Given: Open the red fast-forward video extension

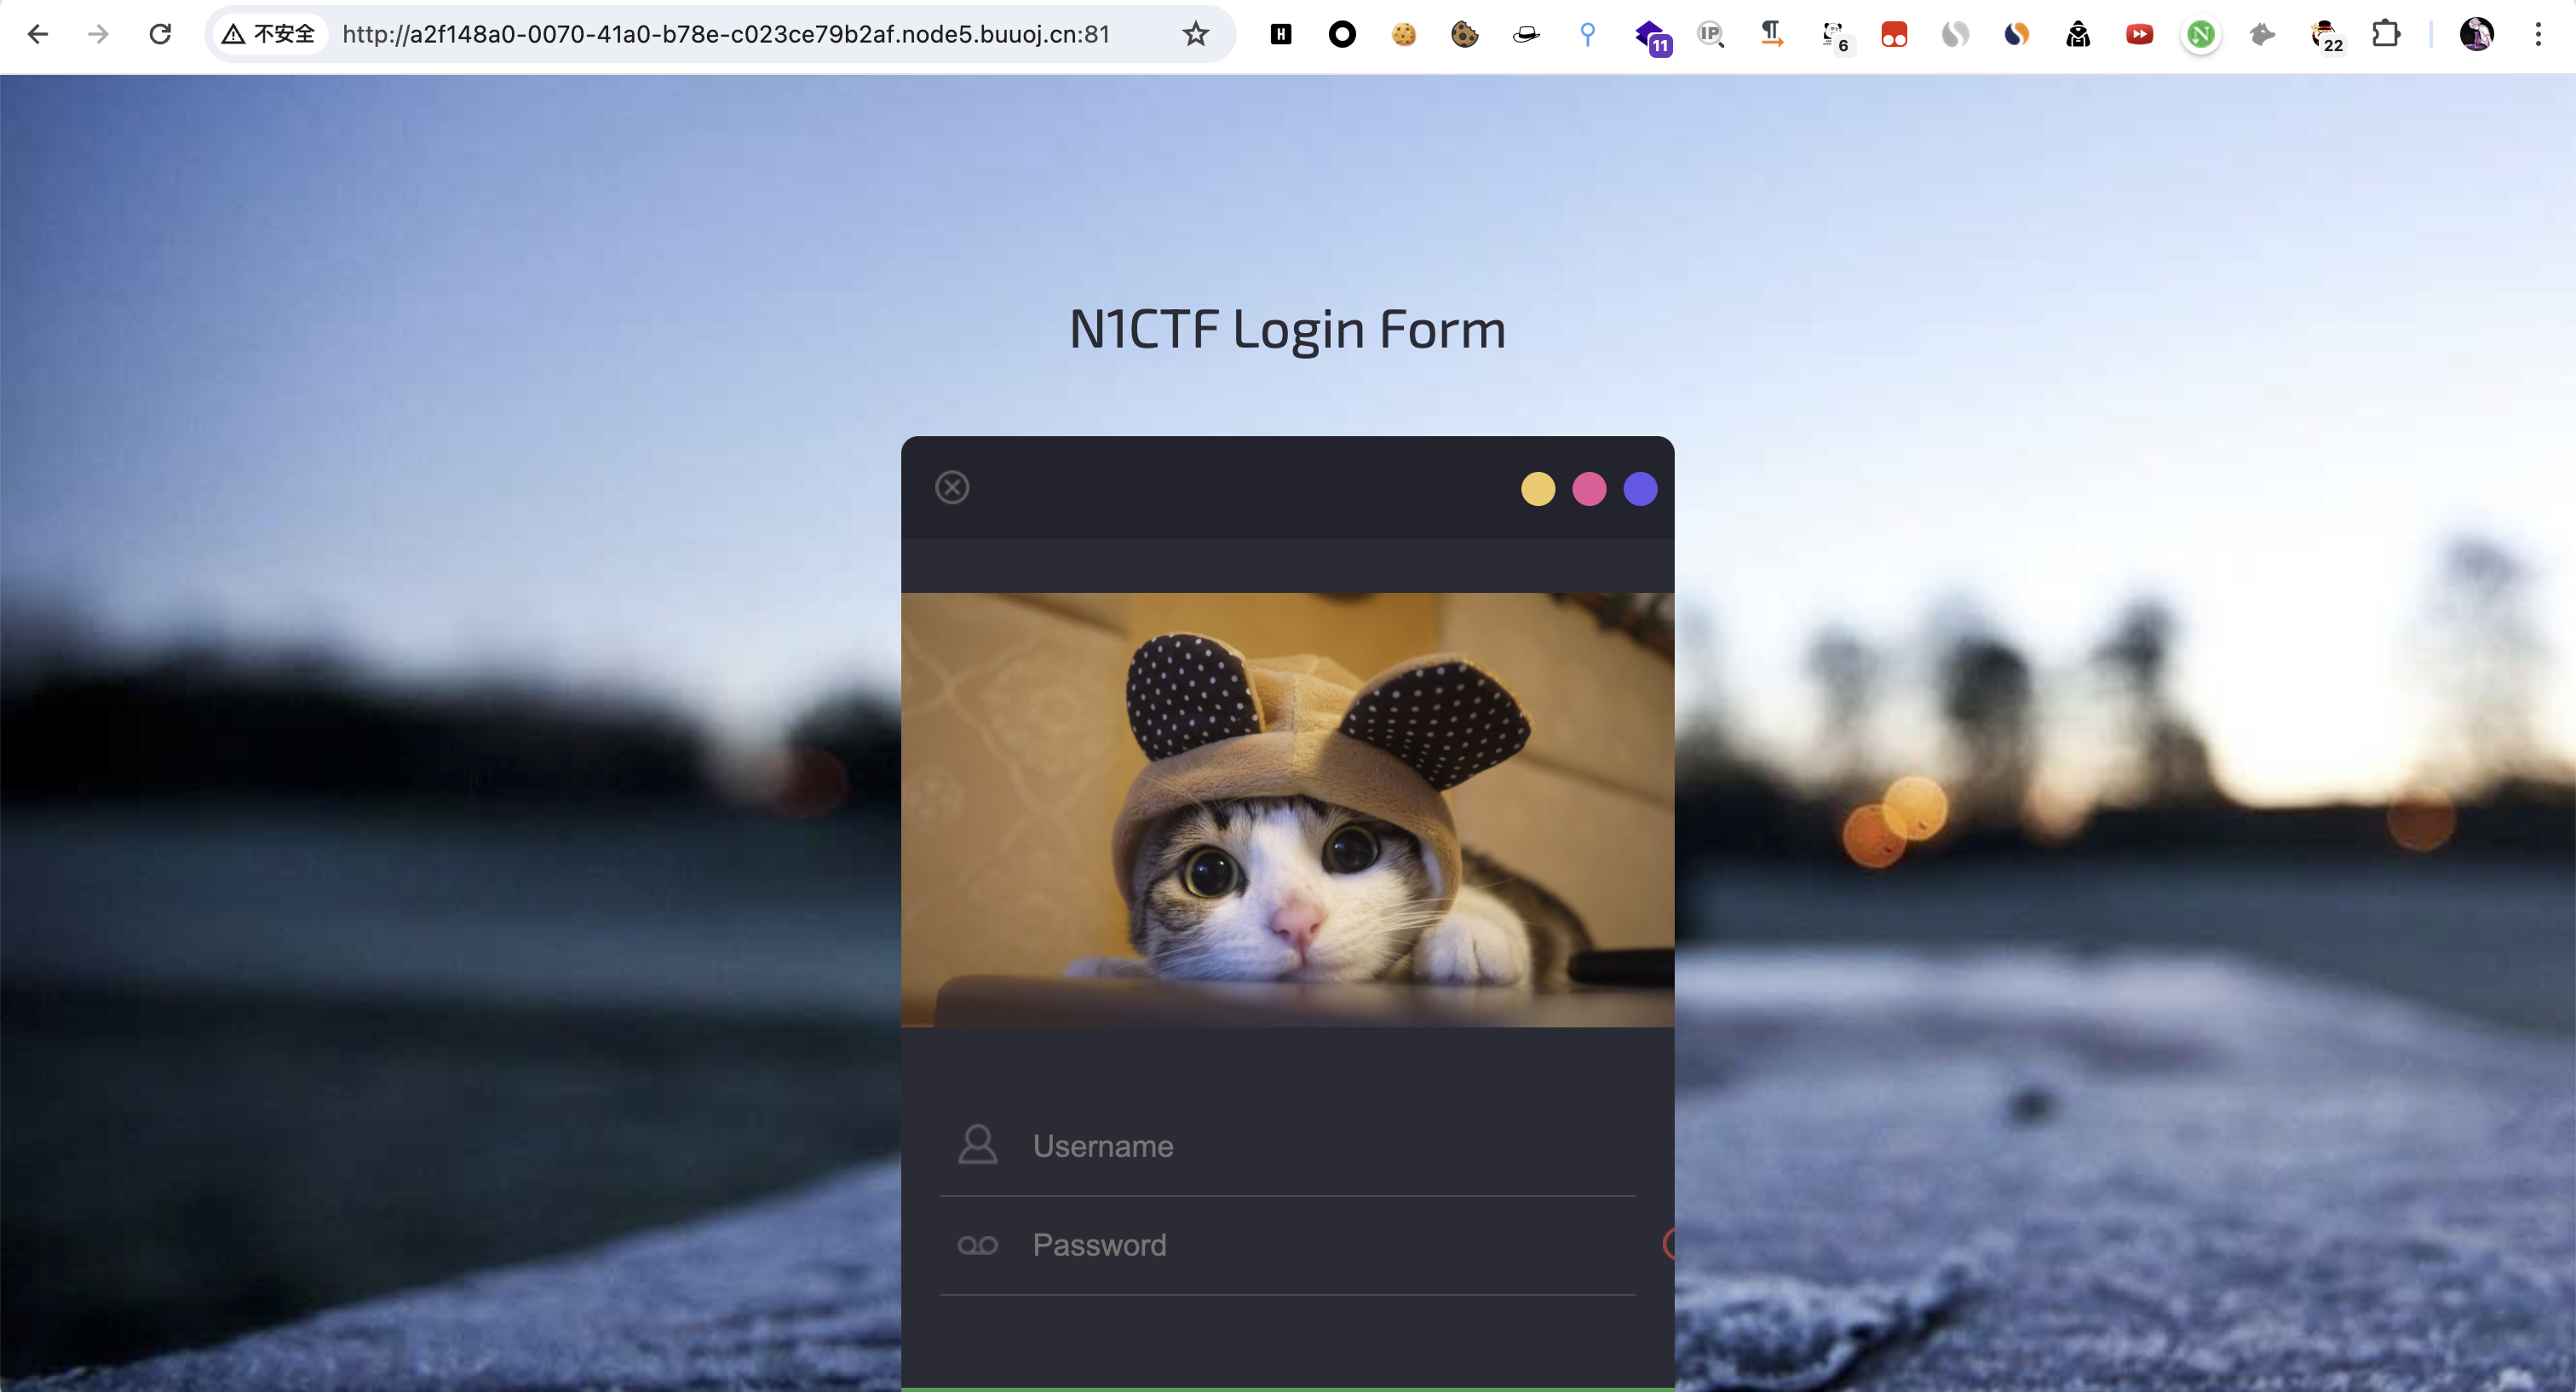Looking at the screenshot, I should click(2139, 34).
